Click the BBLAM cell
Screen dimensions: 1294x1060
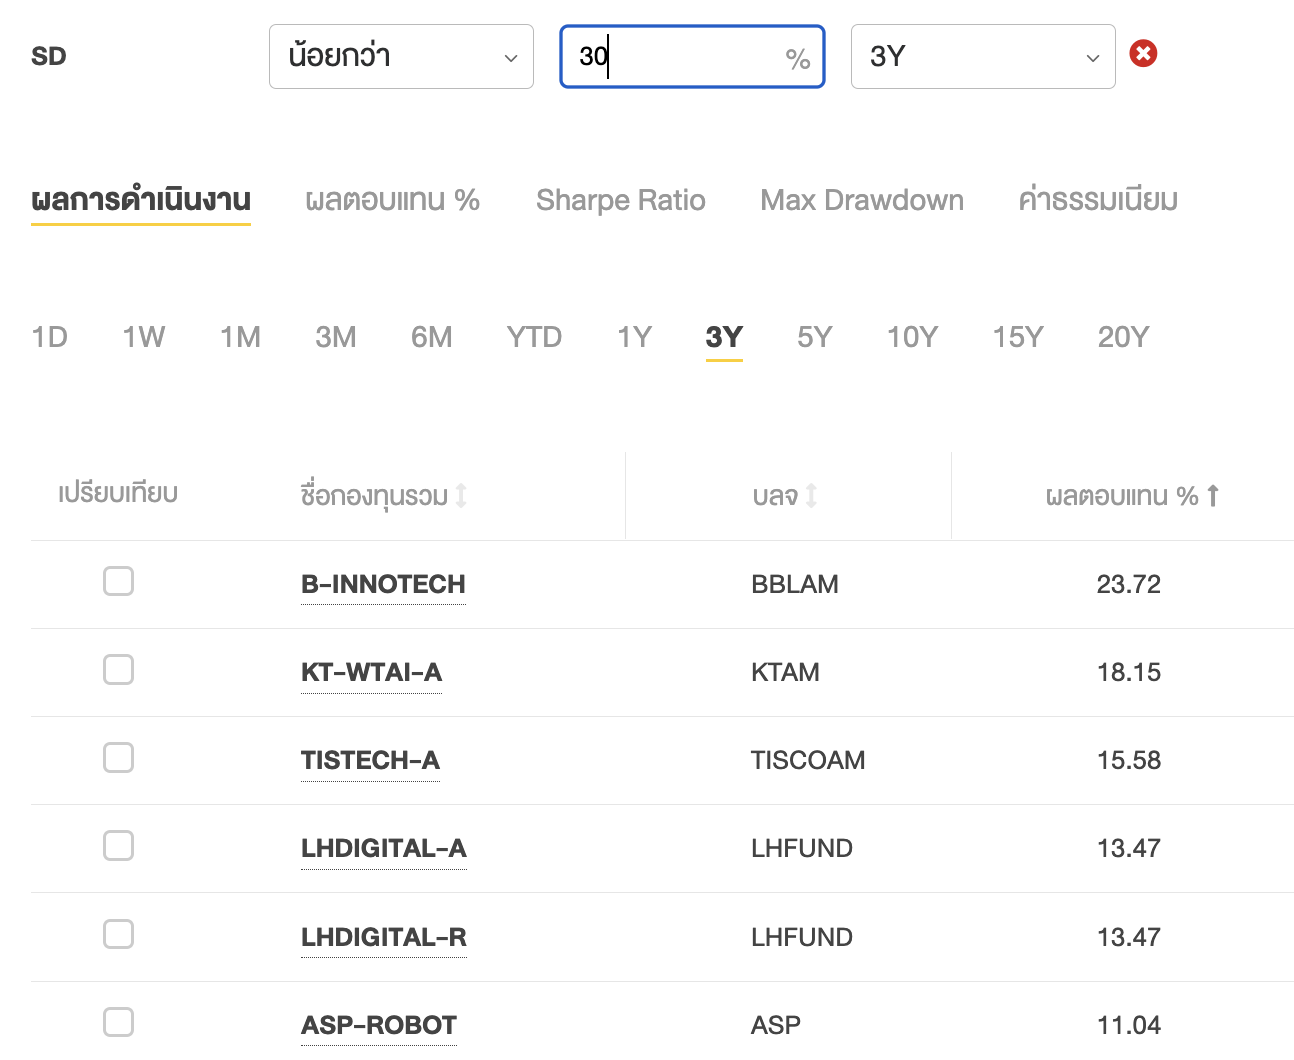(x=795, y=584)
